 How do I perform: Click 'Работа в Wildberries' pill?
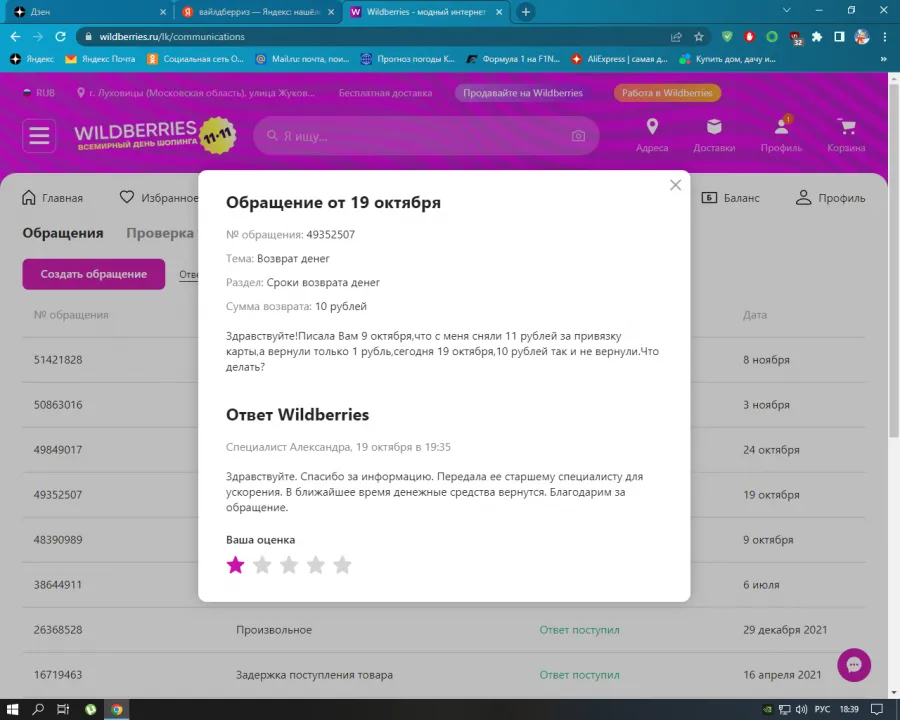[x=667, y=93]
